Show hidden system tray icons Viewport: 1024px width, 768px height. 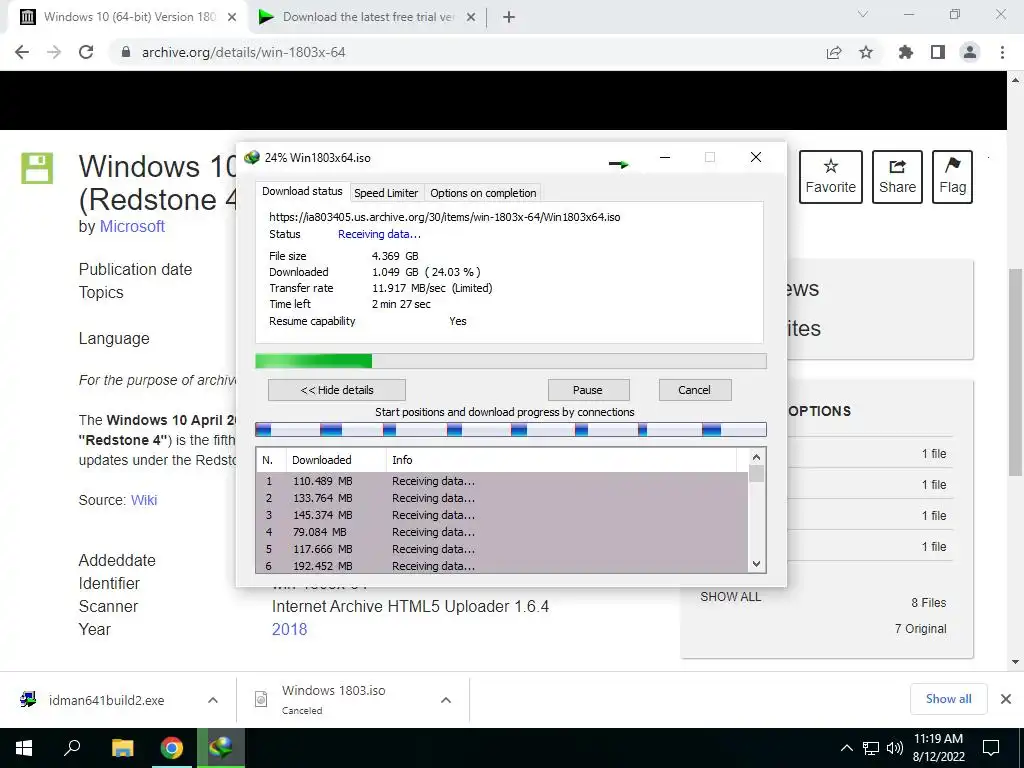click(x=846, y=748)
